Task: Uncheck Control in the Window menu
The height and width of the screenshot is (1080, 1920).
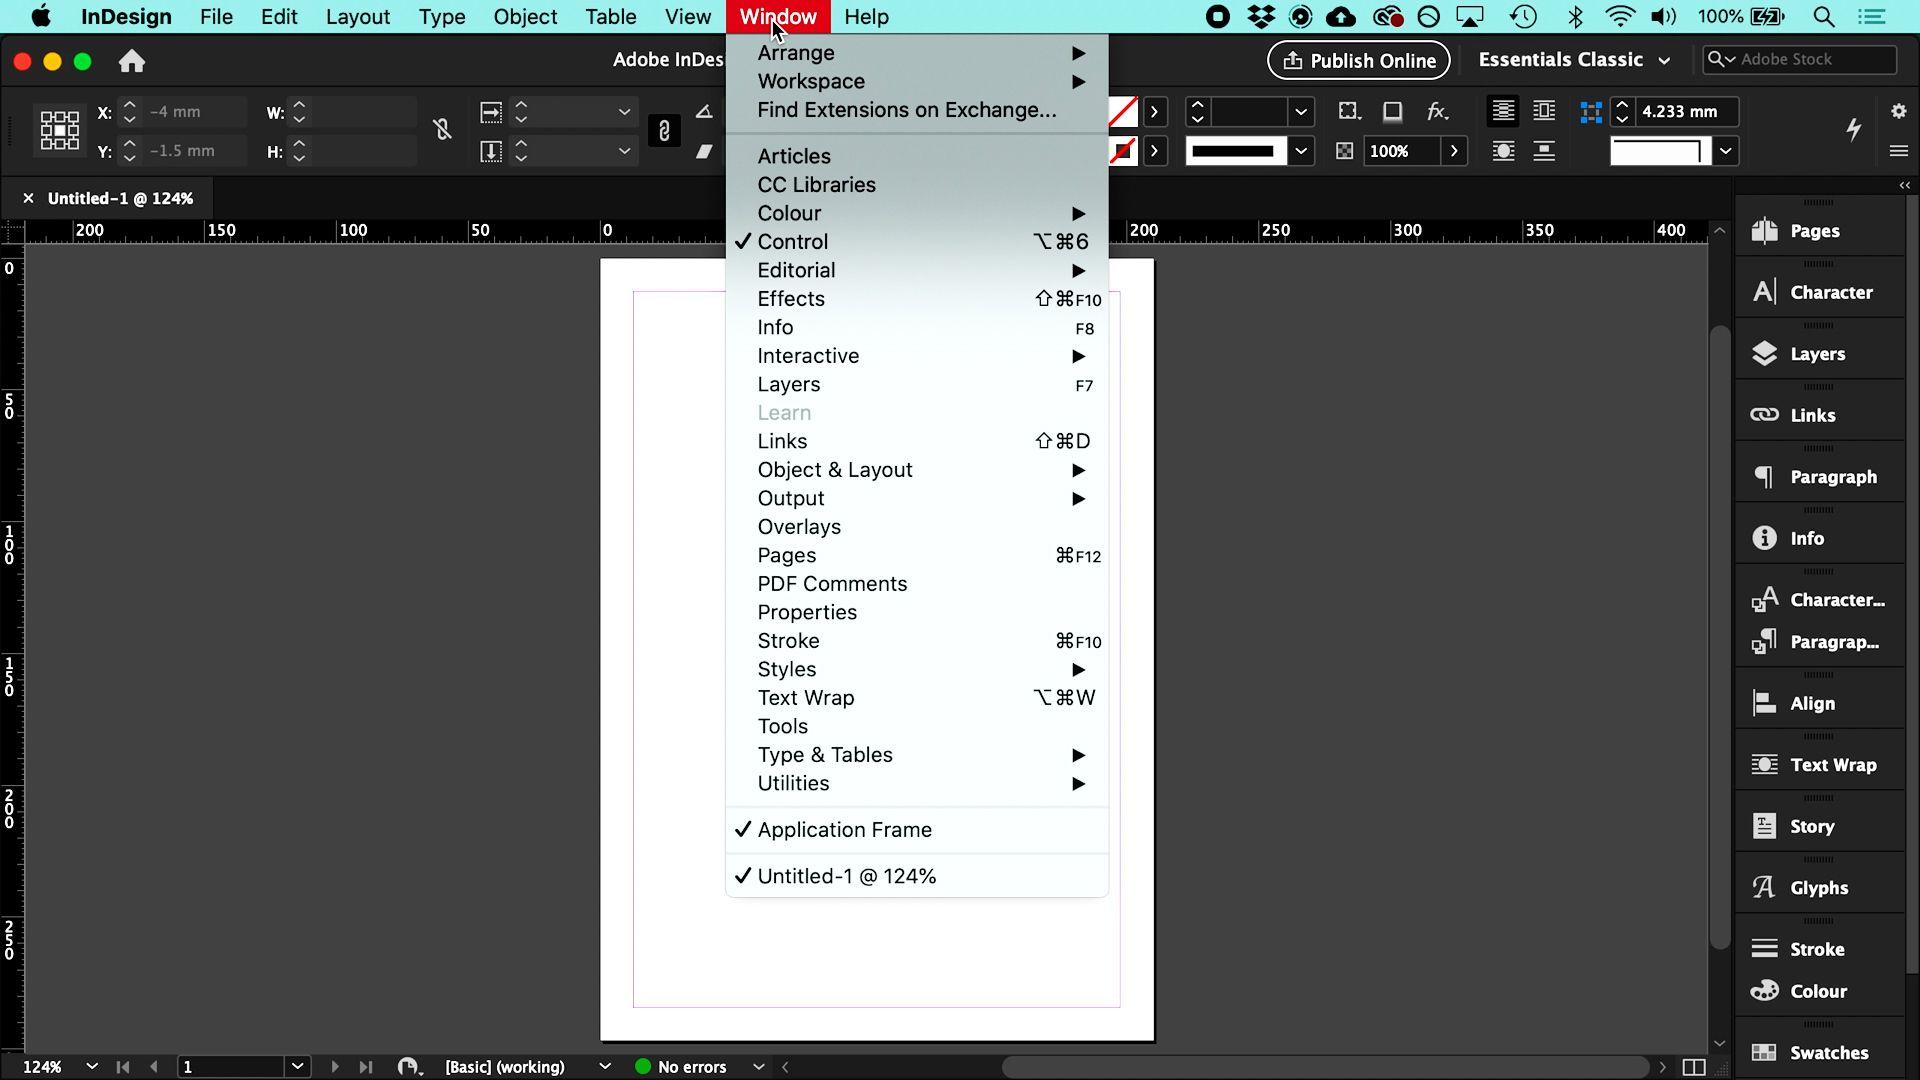Action: click(x=793, y=241)
